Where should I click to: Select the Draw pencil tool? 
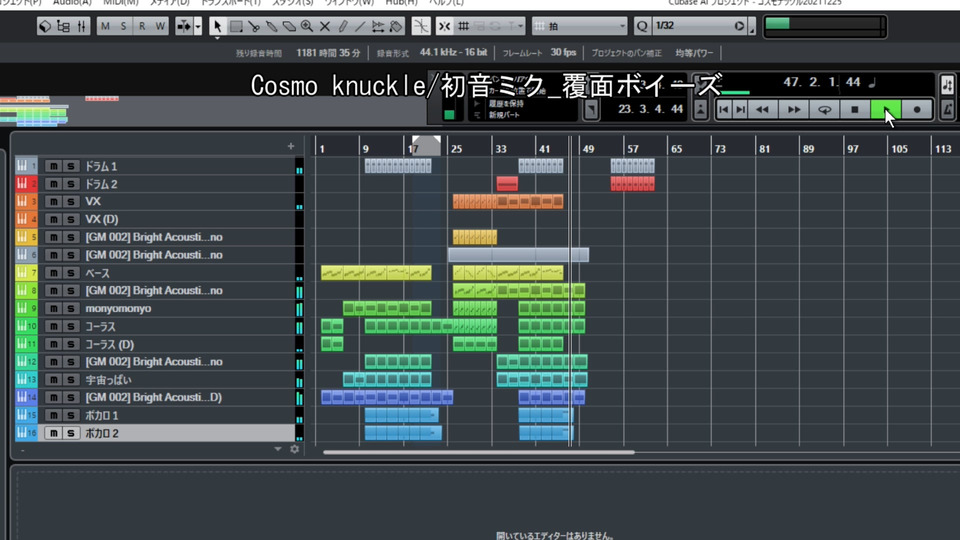tap(342, 26)
